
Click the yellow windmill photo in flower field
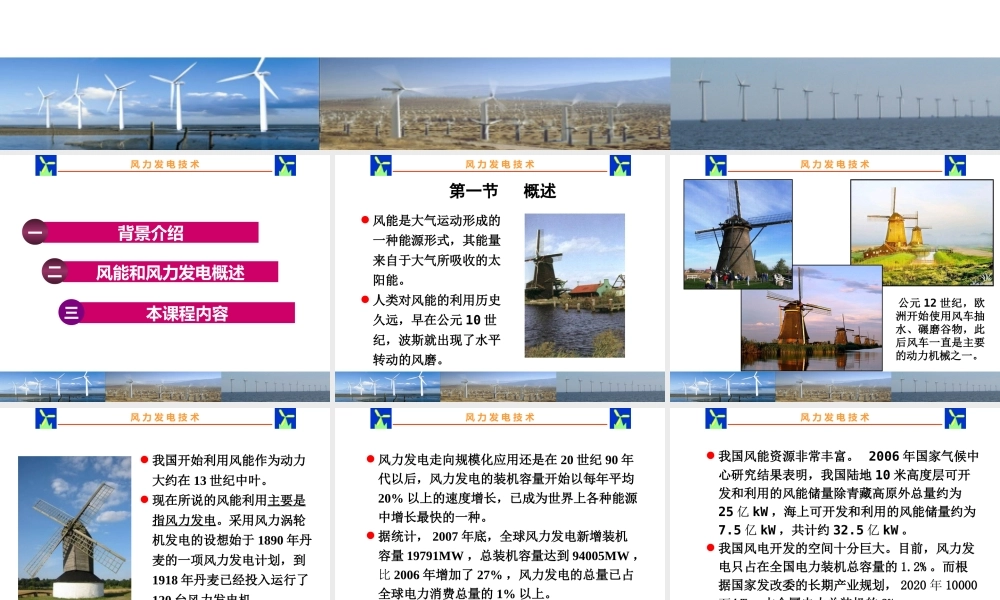pyautogui.click(x=921, y=232)
